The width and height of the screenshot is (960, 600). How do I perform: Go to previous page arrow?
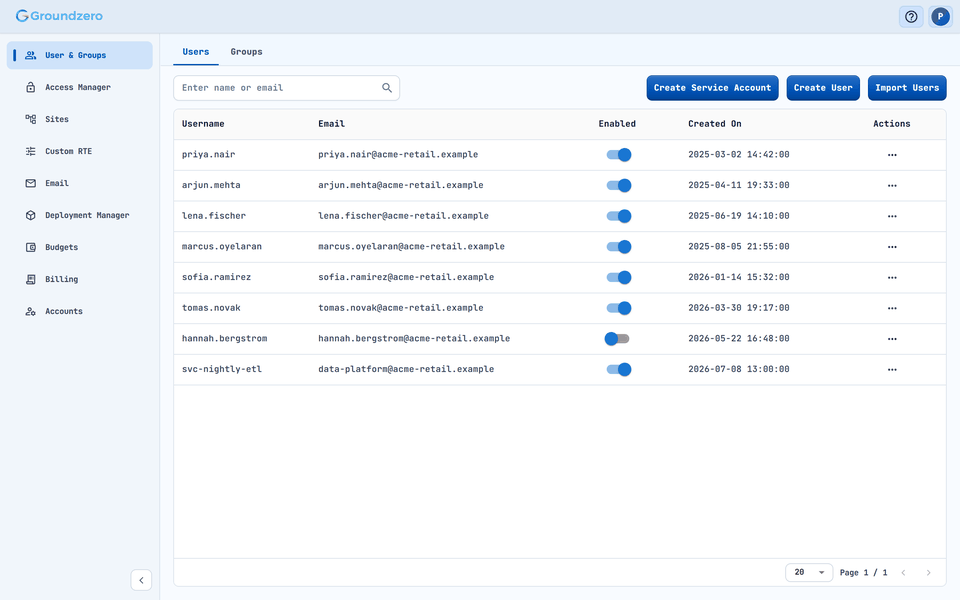tap(903, 572)
